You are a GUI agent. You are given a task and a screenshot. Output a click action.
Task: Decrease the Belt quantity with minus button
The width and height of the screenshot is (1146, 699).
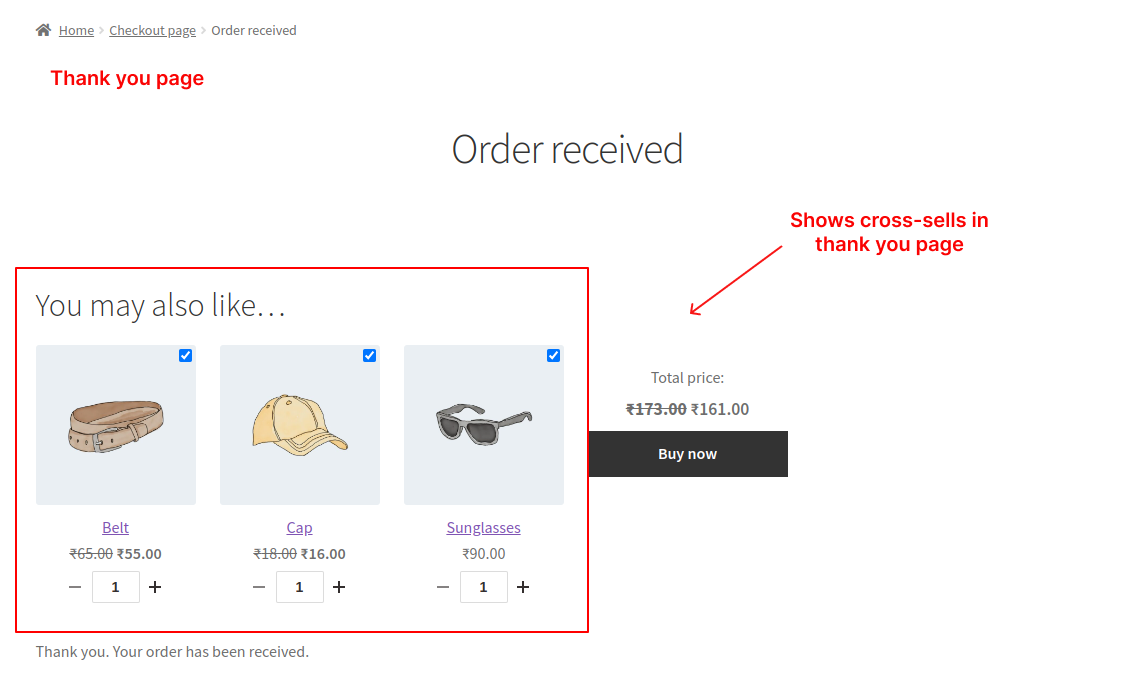tap(75, 587)
